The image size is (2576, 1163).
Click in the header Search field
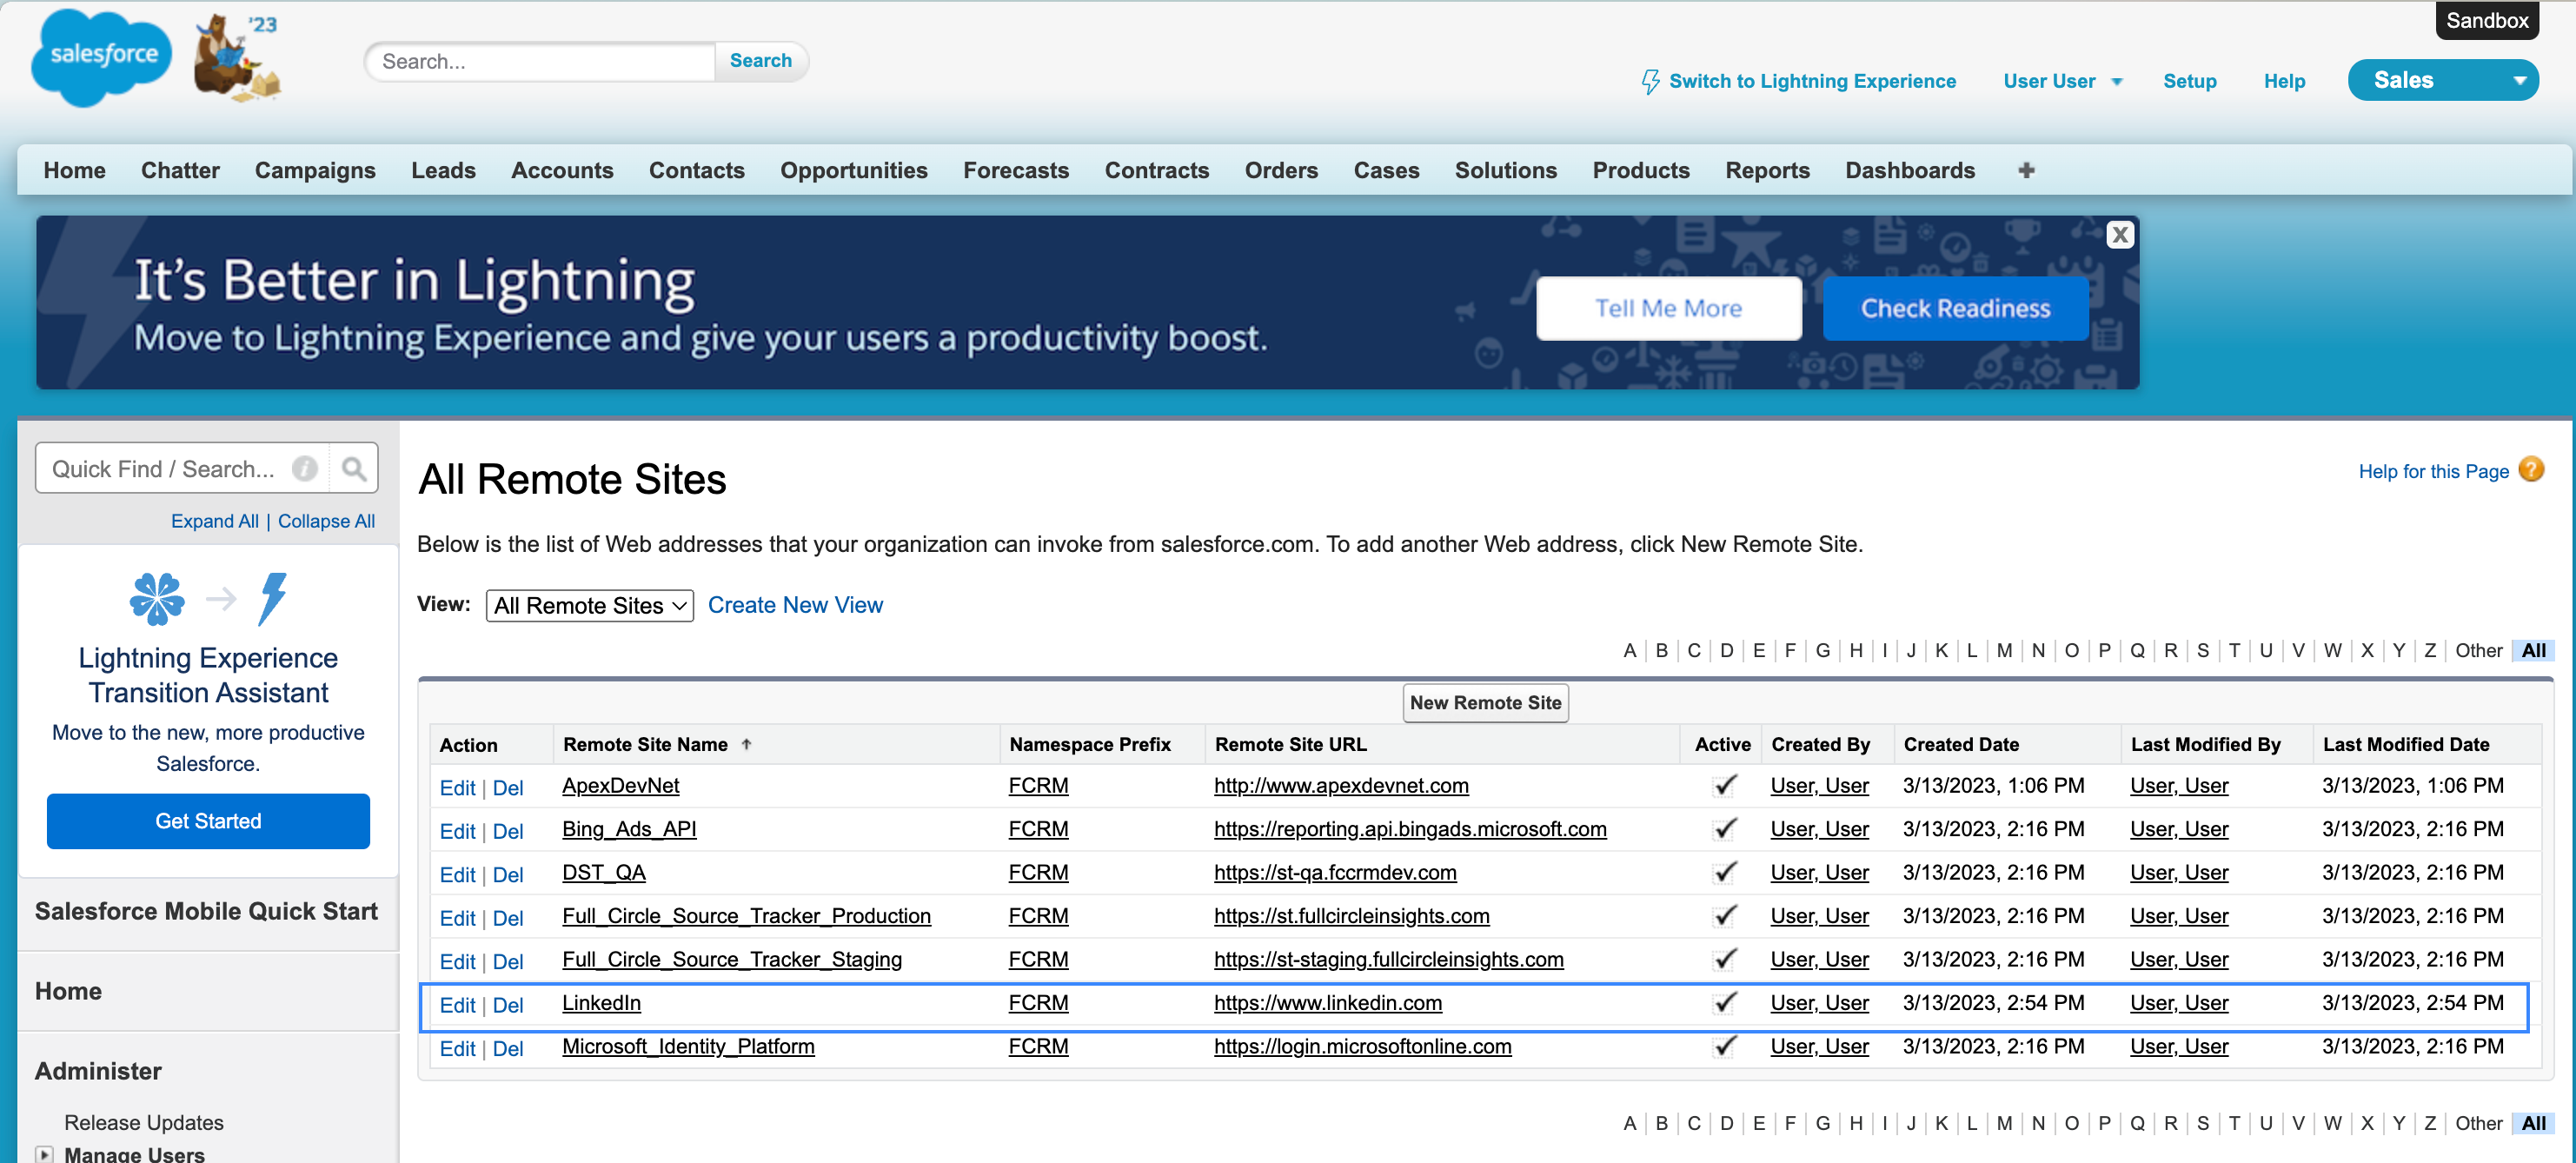pos(541,61)
